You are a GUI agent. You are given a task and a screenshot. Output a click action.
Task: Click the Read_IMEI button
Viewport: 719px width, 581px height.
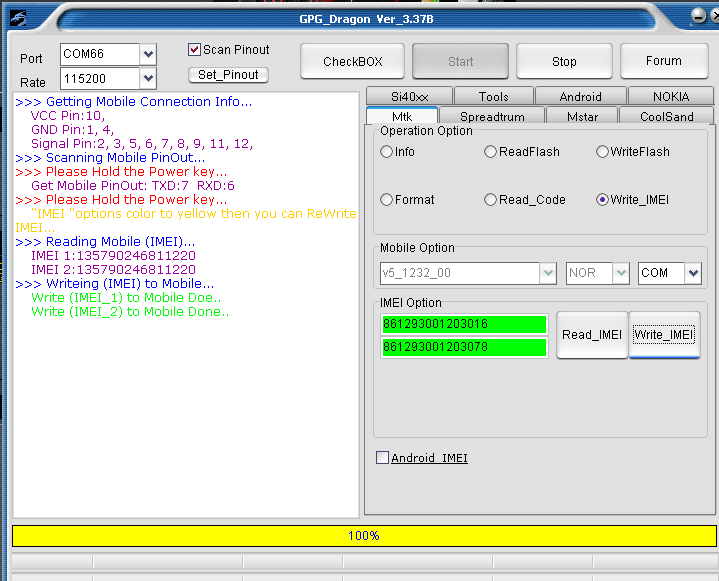tap(592, 335)
